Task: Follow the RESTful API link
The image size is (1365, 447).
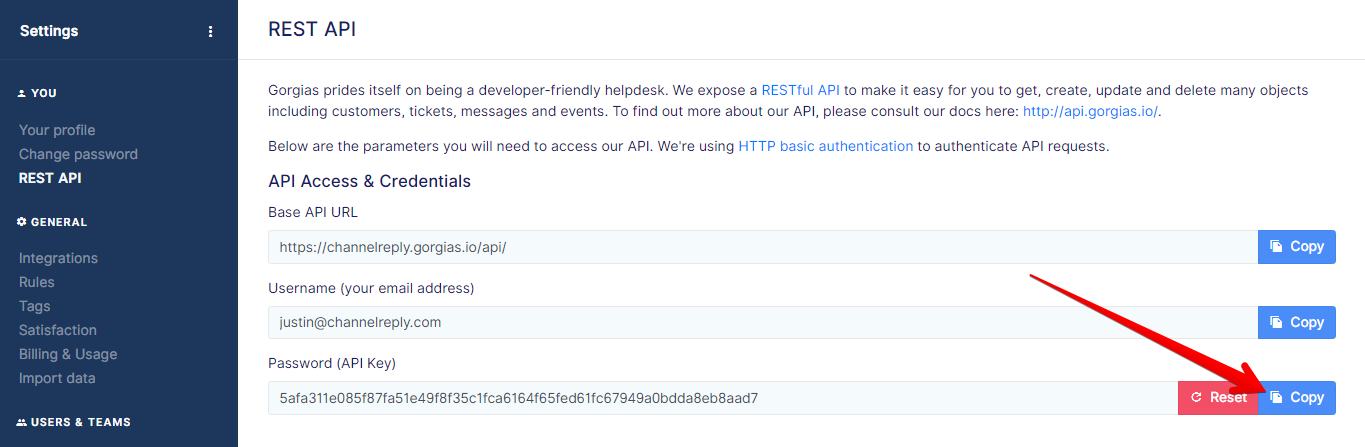Action: [801, 90]
